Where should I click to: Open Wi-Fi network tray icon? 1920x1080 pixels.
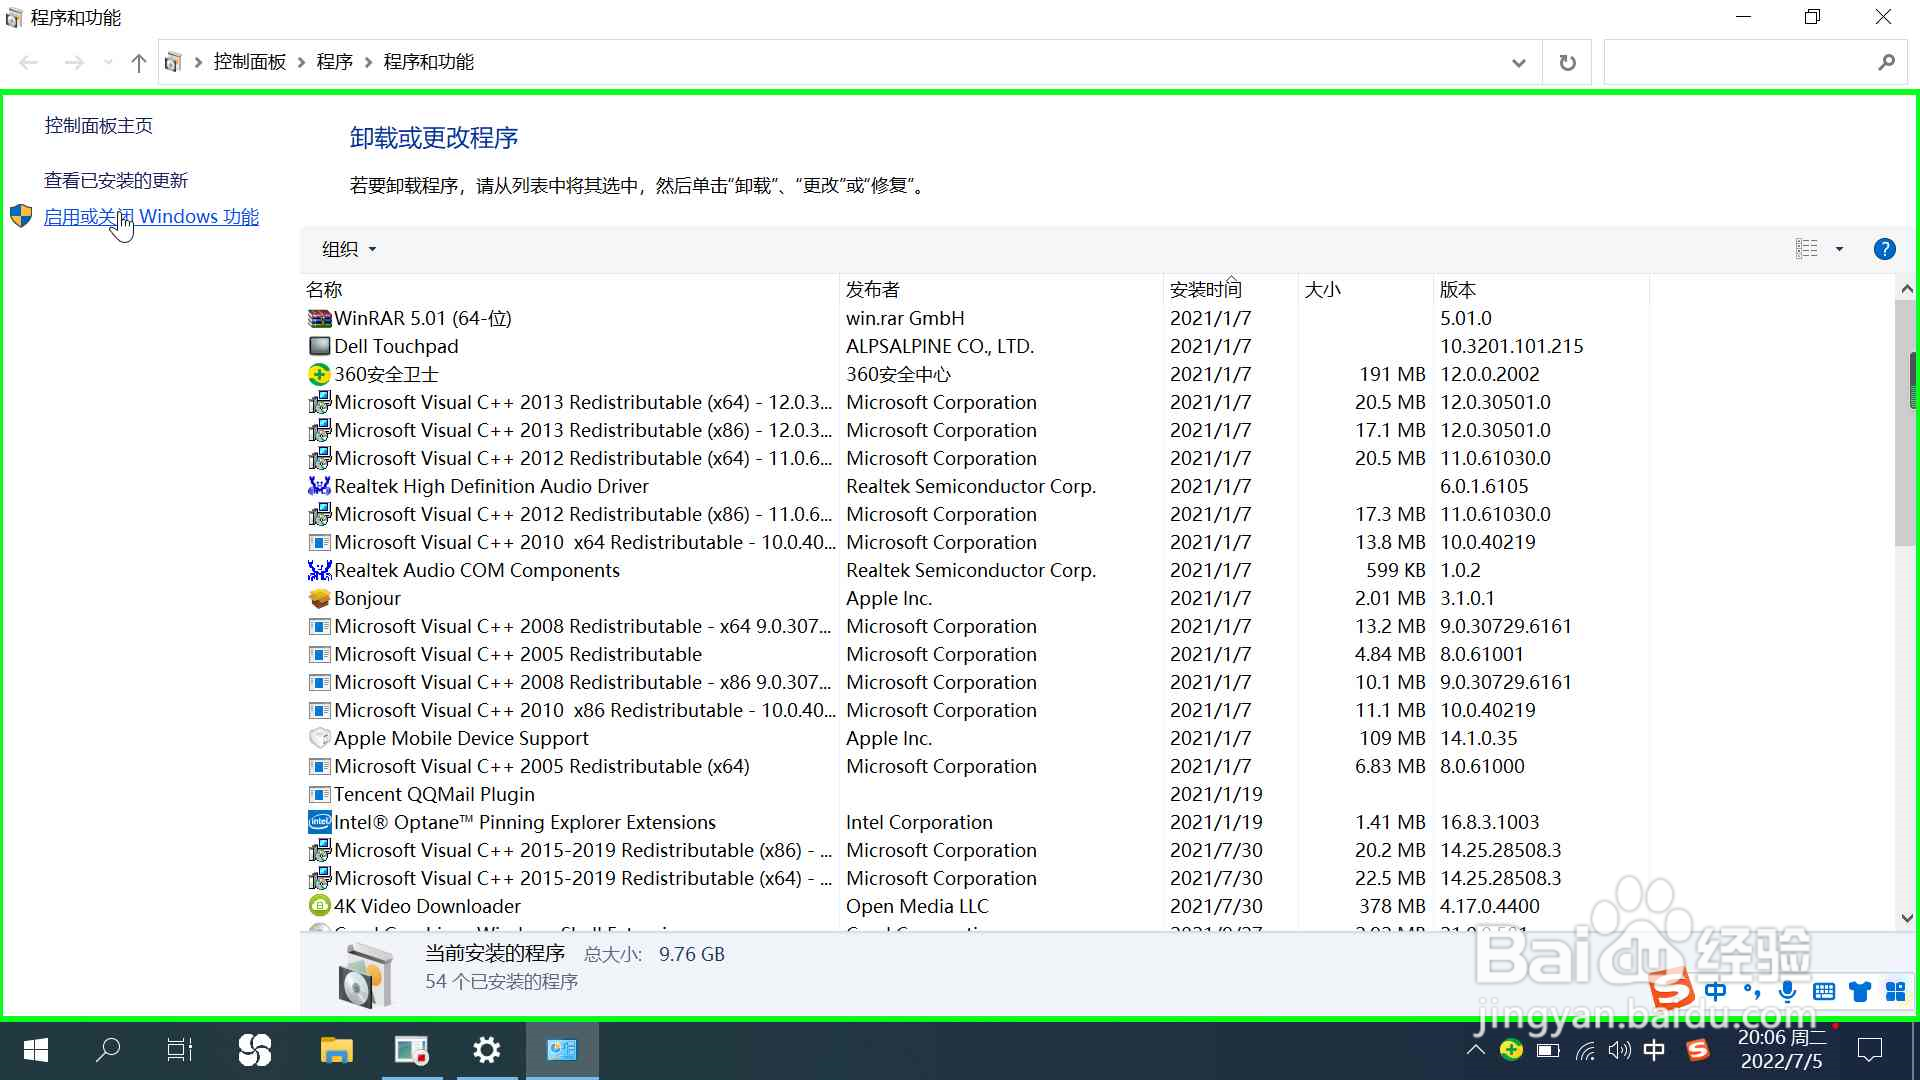click(1585, 1050)
